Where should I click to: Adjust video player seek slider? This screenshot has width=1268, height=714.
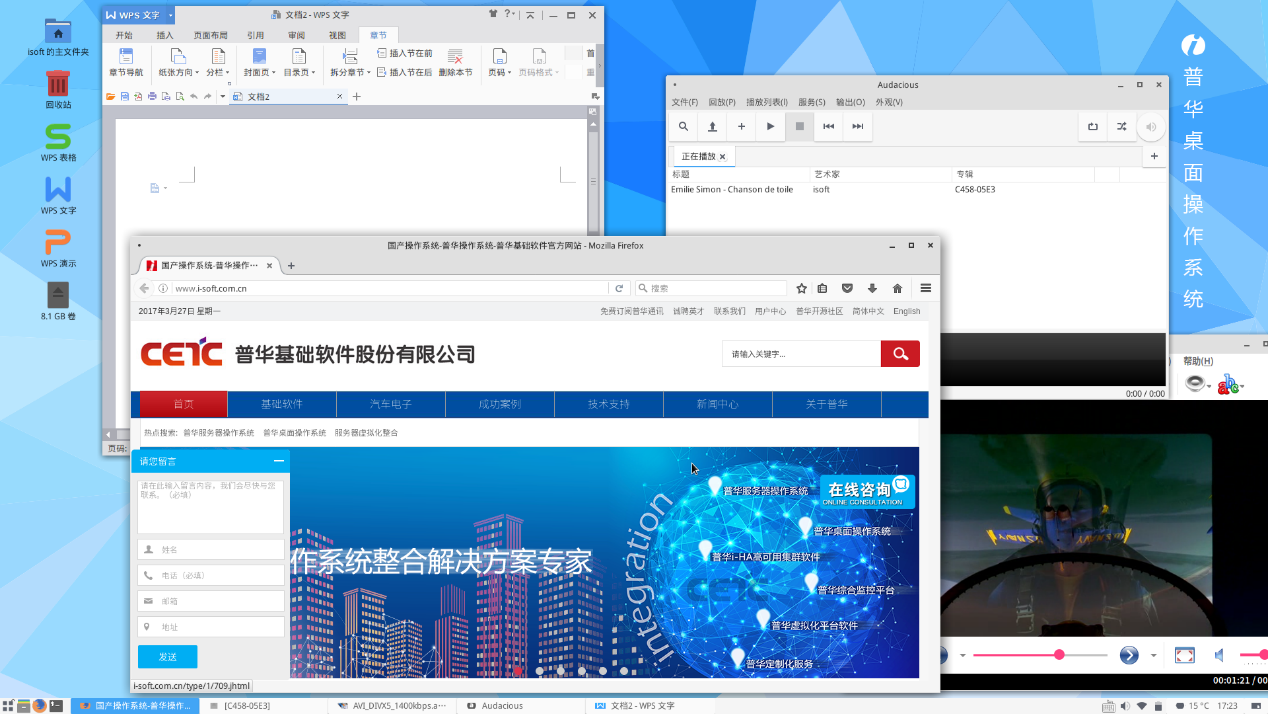click(x=1039, y=655)
